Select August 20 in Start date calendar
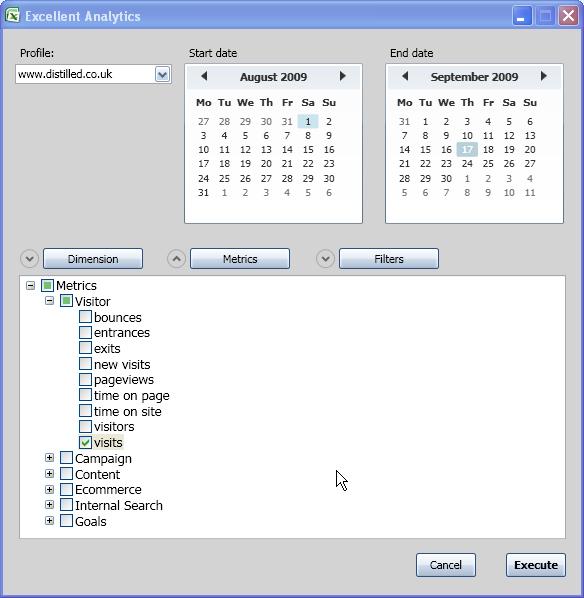The width and height of the screenshot is (584, 598). [266, 164]
